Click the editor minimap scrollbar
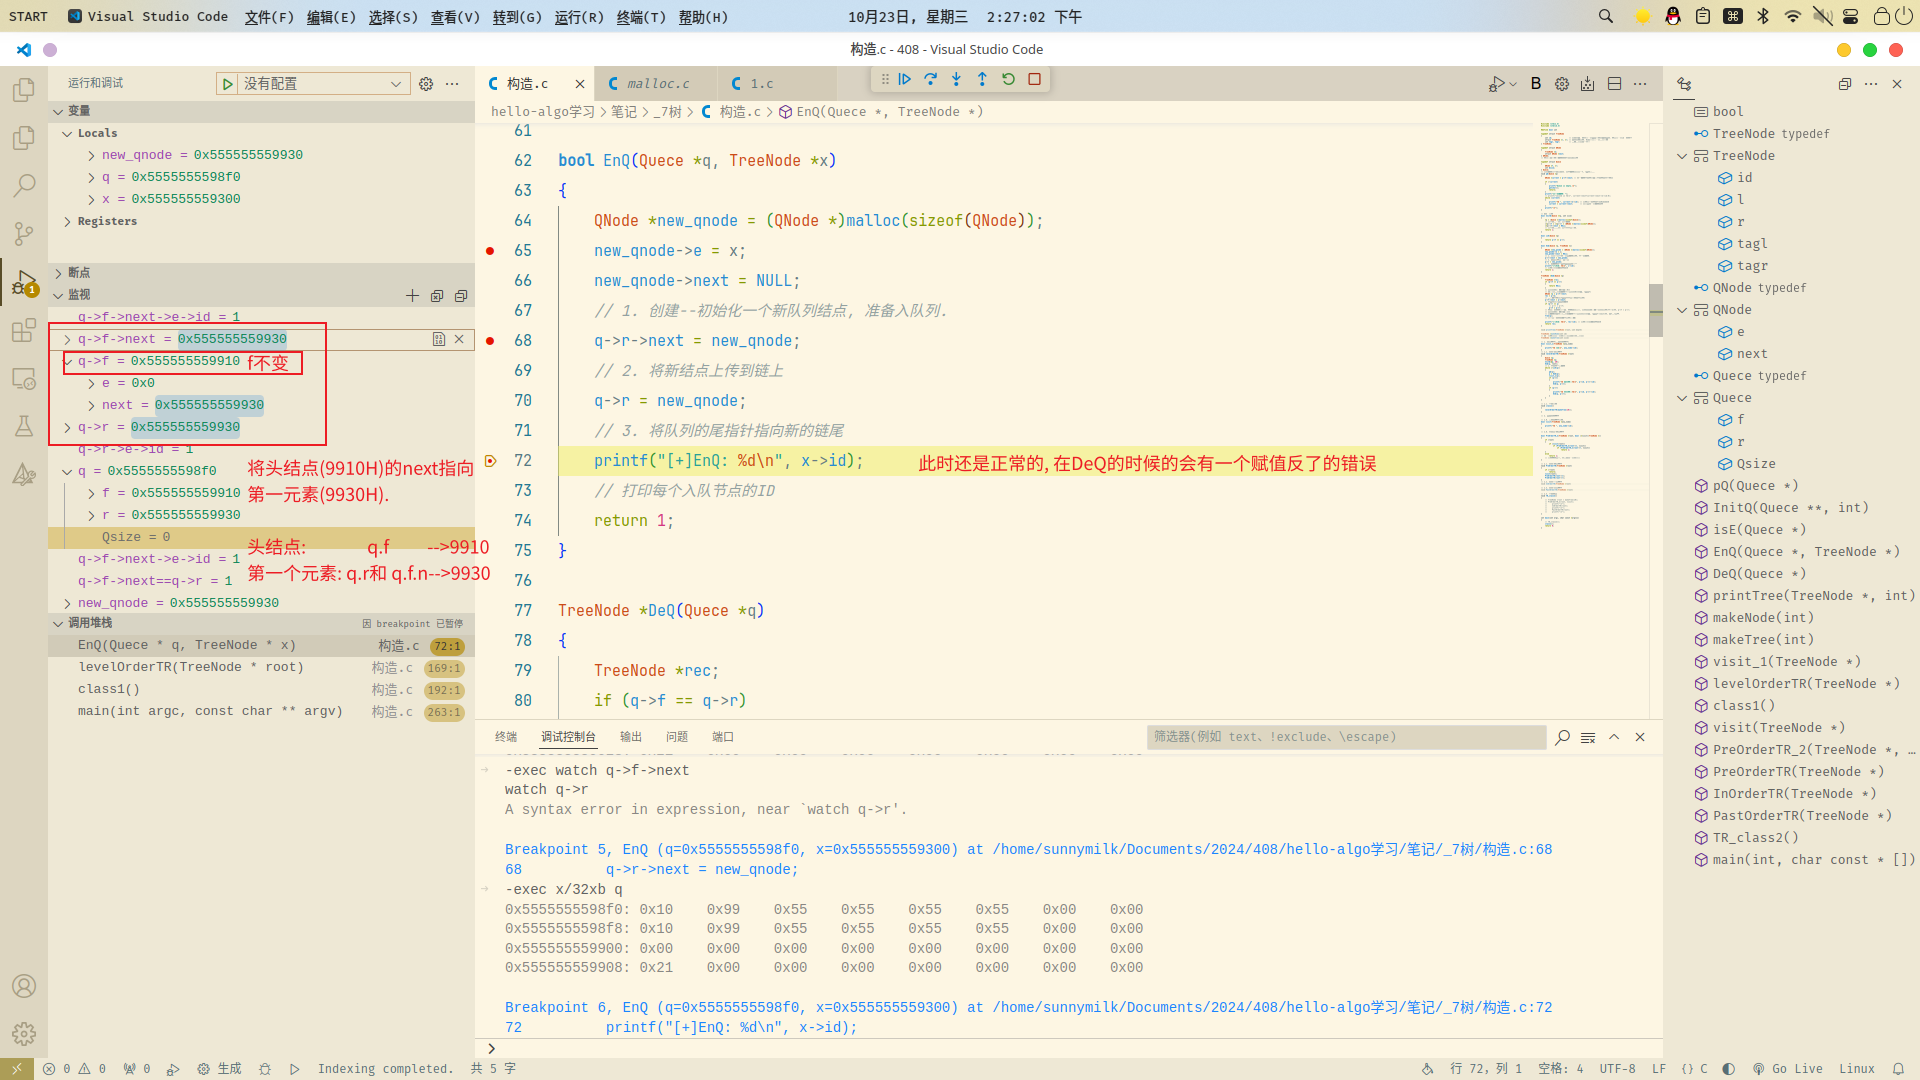This screenshot has width=1920, height=1080. [1656, 310]
